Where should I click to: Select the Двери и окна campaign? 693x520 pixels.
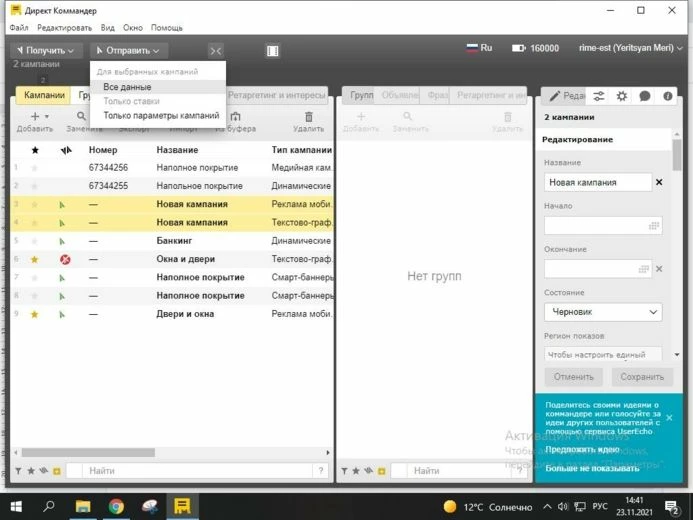[172, 314]
